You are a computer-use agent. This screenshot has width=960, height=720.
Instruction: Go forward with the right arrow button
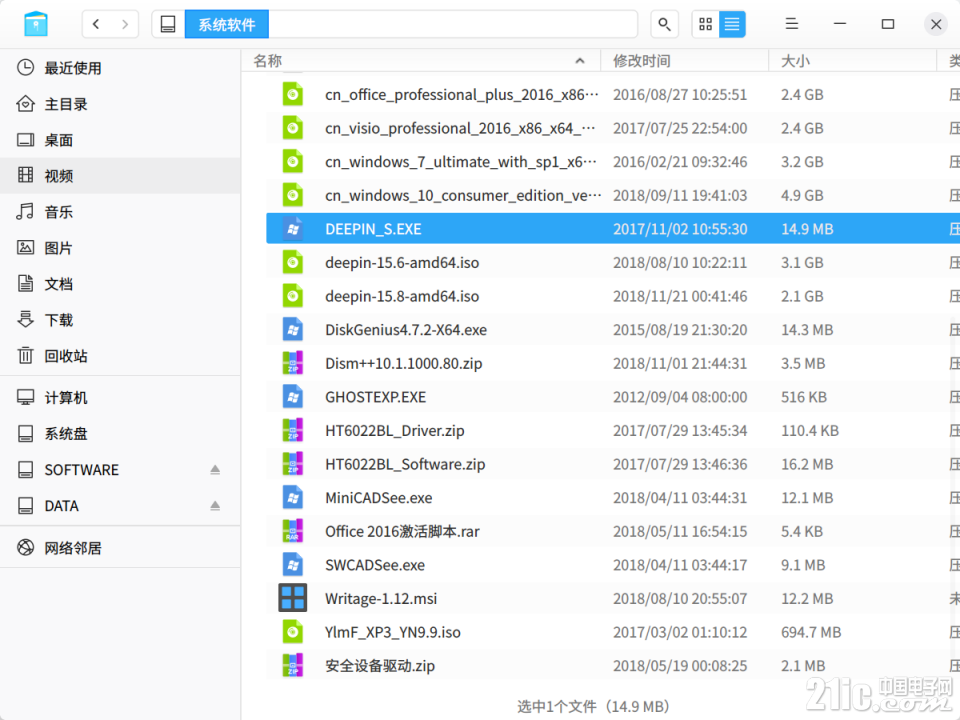click(125, 24)
